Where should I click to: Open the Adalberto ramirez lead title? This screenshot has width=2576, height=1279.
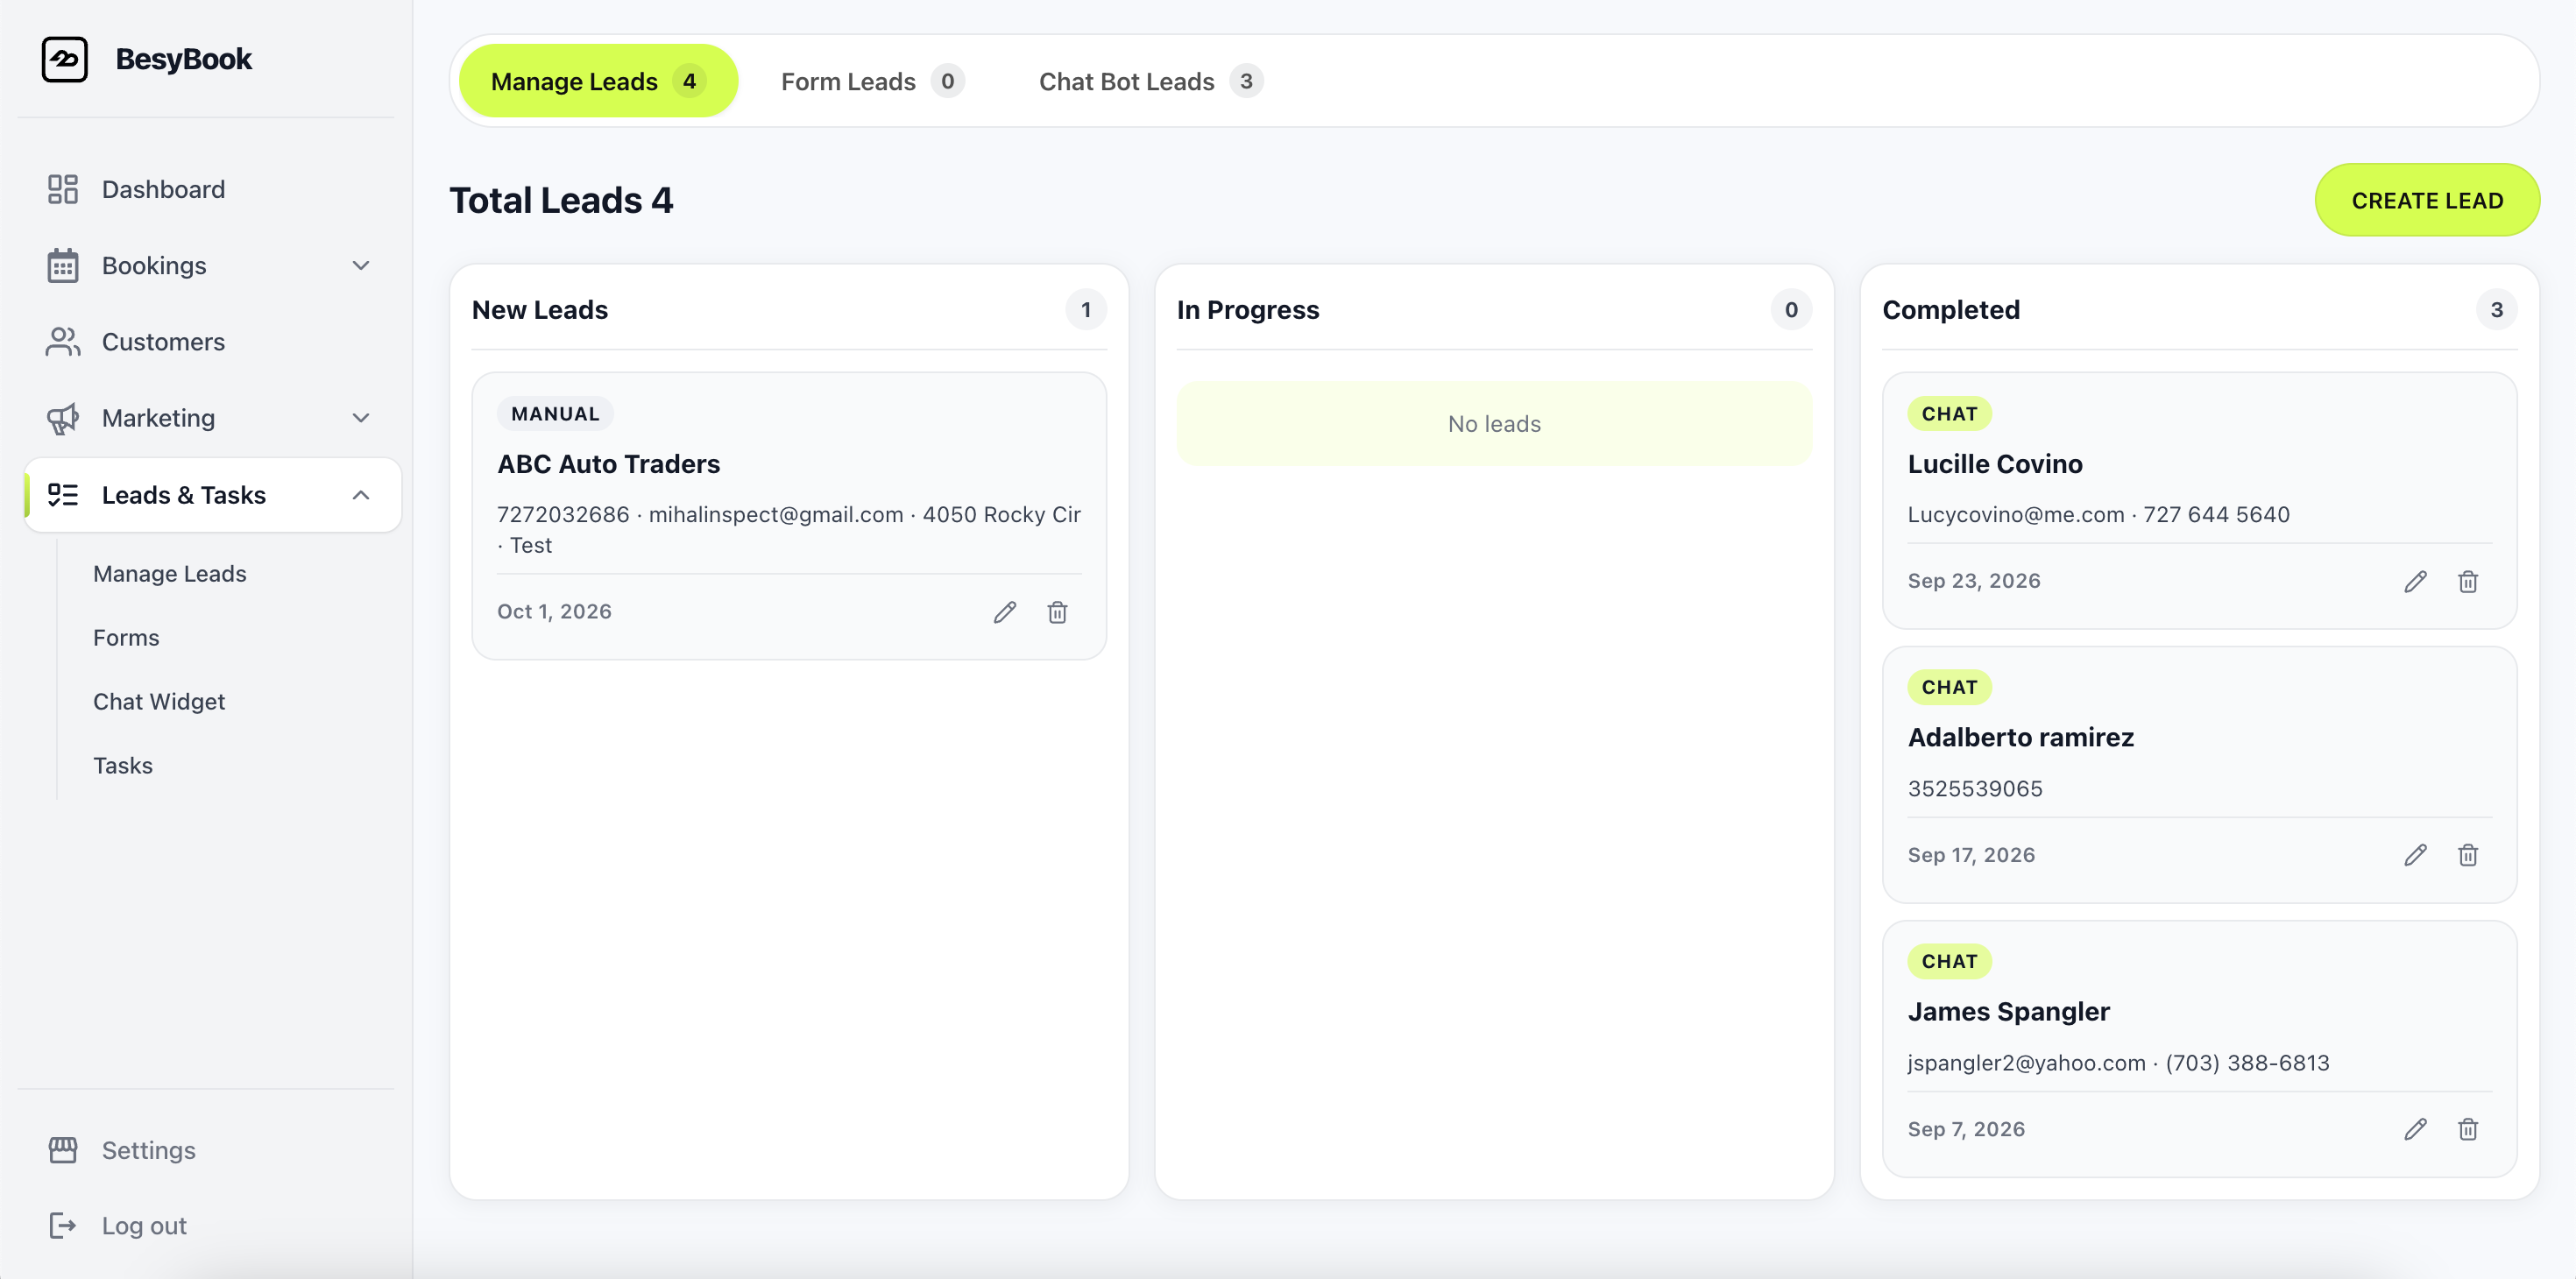click(2021, 737)
